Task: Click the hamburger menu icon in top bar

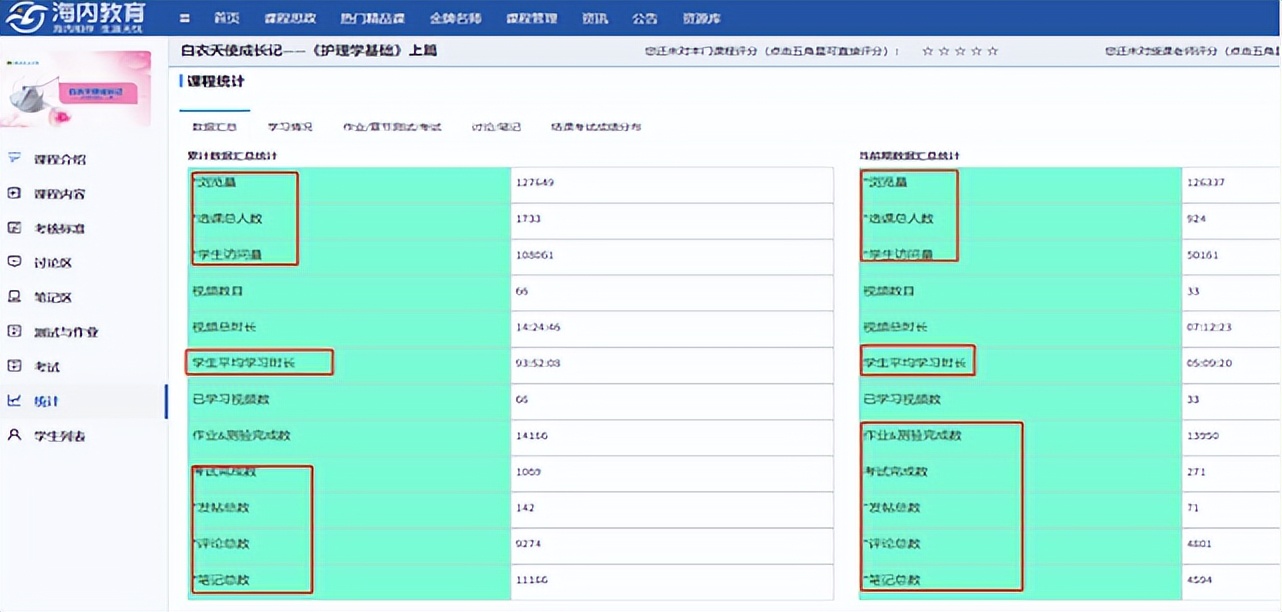Action: point(185,19)
